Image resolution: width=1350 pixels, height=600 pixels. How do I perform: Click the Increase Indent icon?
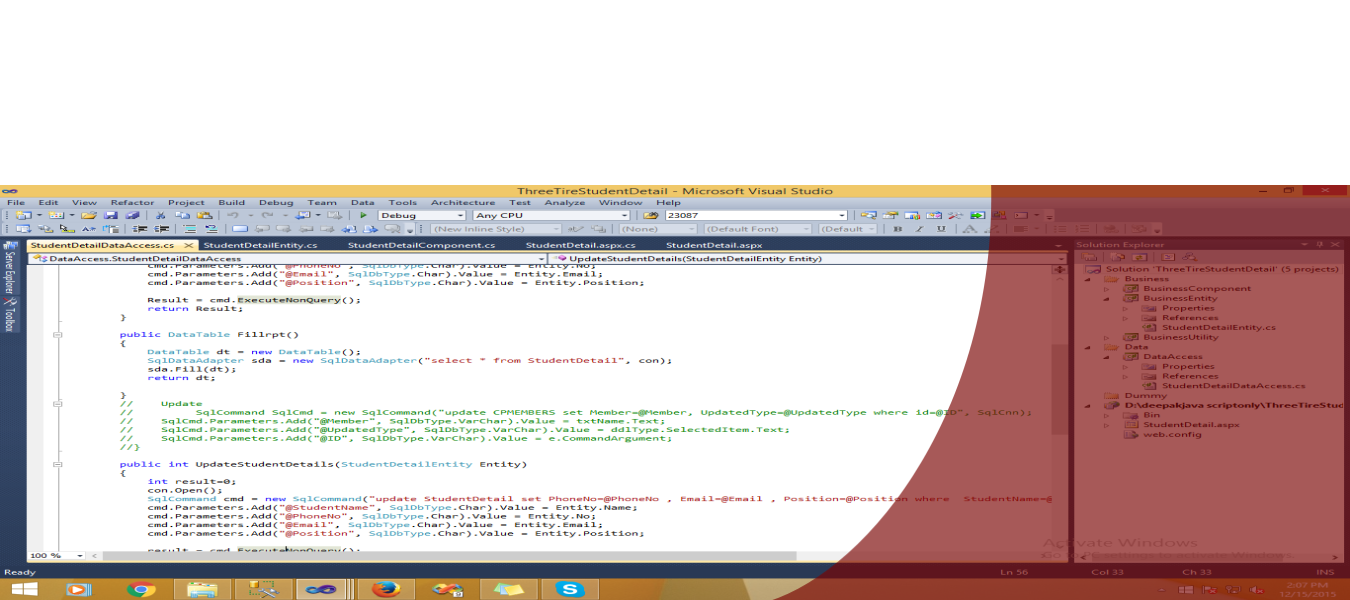161,229
